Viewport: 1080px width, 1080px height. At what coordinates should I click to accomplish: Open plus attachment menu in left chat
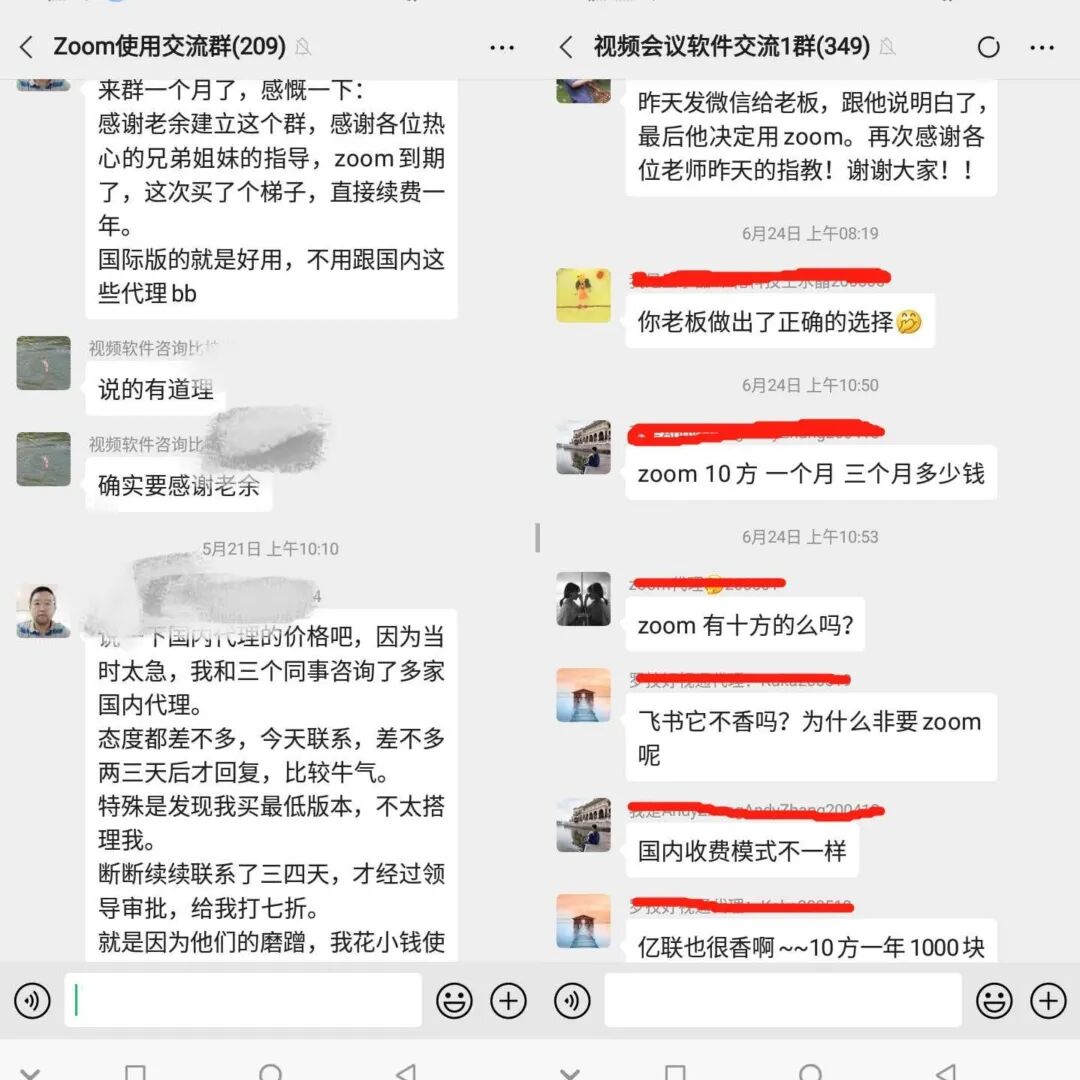coord(508,1000)
